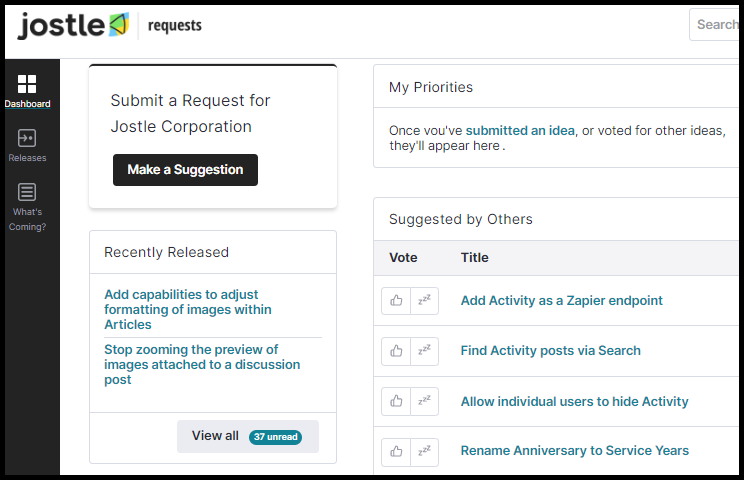Click View all recently released items
This screenshot has height=480, width=744.
coord(248,436)
